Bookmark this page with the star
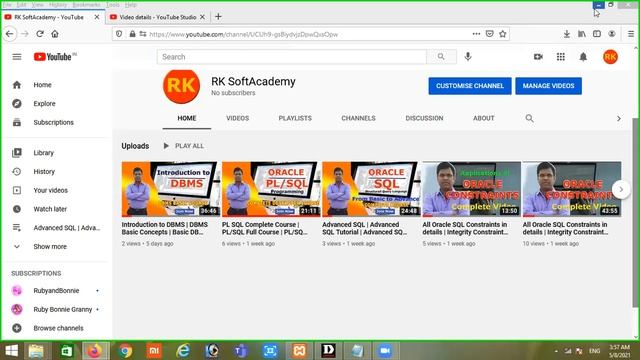Viewport: 640px width, 360px height. [x=503, y=34]
